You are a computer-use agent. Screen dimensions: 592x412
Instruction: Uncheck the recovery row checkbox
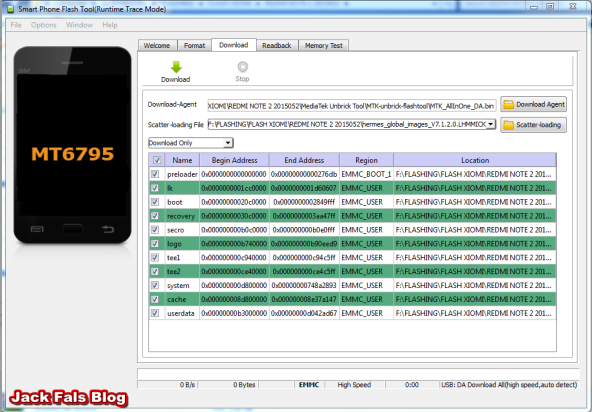coord(155,216)
